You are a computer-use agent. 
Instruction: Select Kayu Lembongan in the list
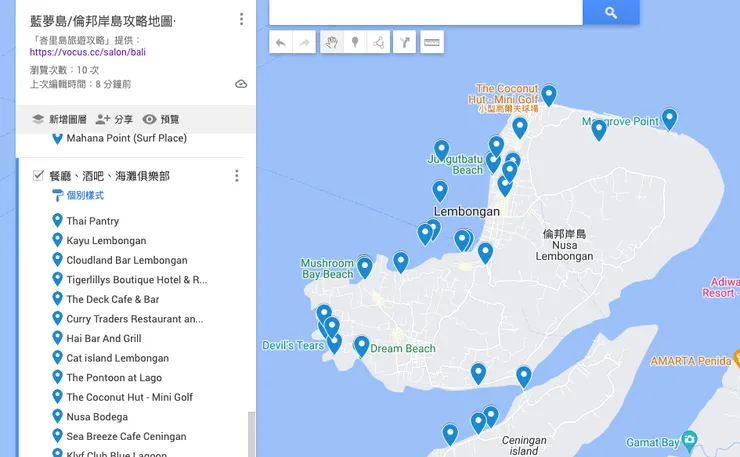pos(106,240)
